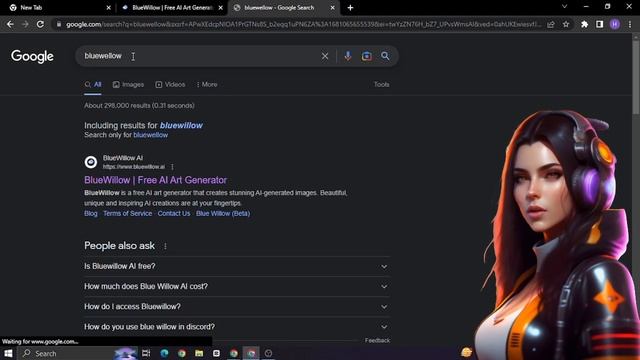Open Chrome's three-dot menu

click(630, 24)
